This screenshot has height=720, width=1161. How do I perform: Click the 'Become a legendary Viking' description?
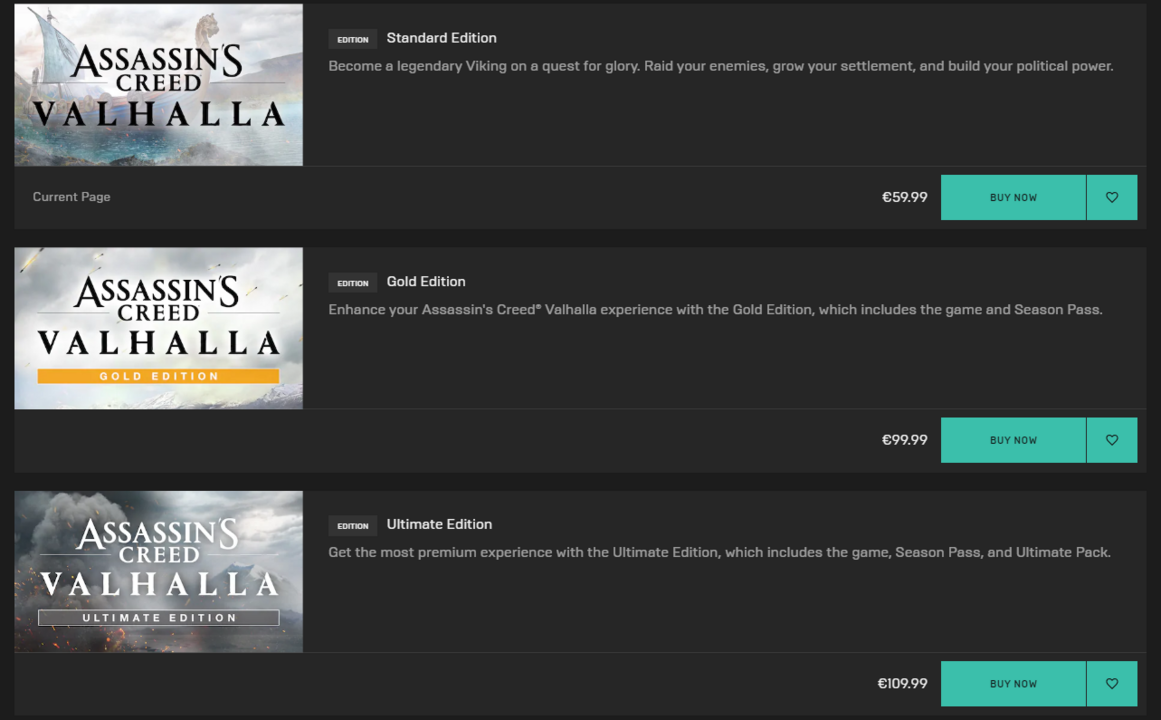pos(720,66)
